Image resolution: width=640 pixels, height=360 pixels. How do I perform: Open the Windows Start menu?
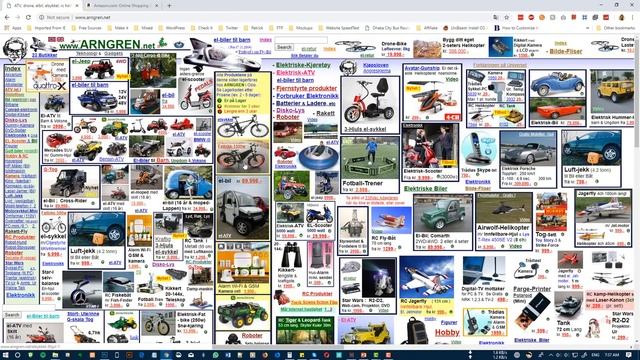(6, 355)
